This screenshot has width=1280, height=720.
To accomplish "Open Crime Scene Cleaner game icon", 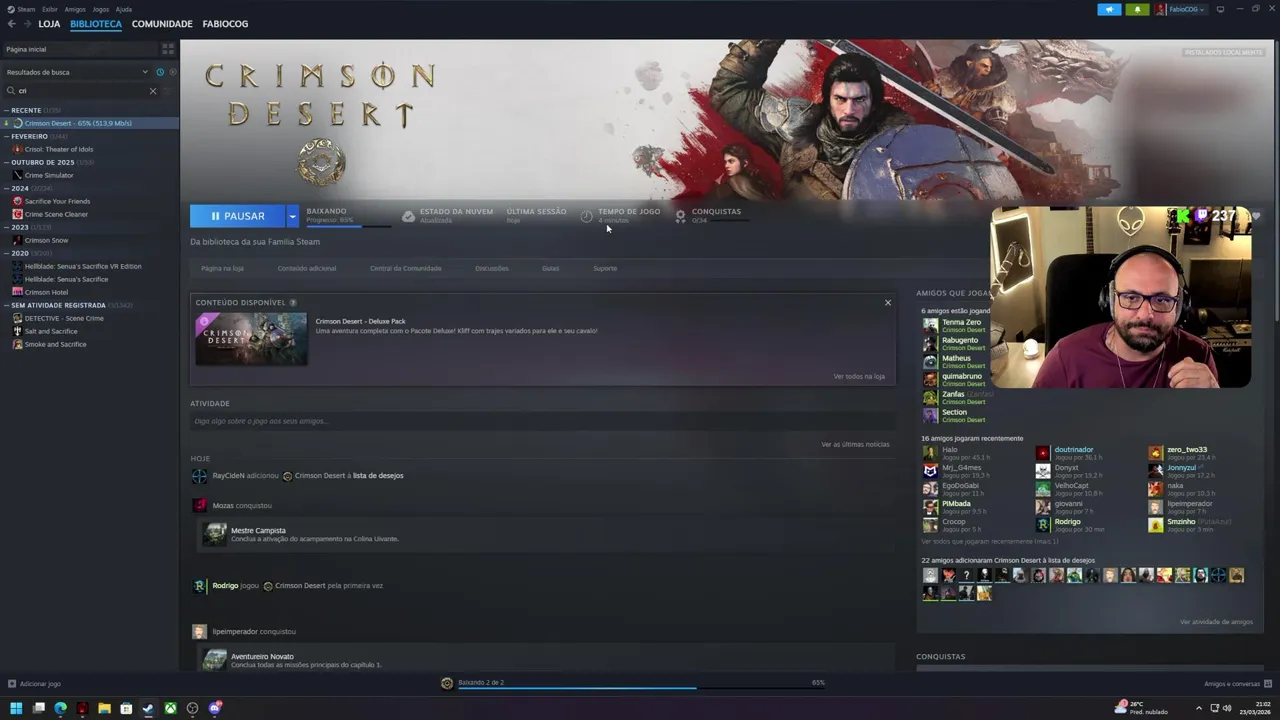I will [17, 214].
